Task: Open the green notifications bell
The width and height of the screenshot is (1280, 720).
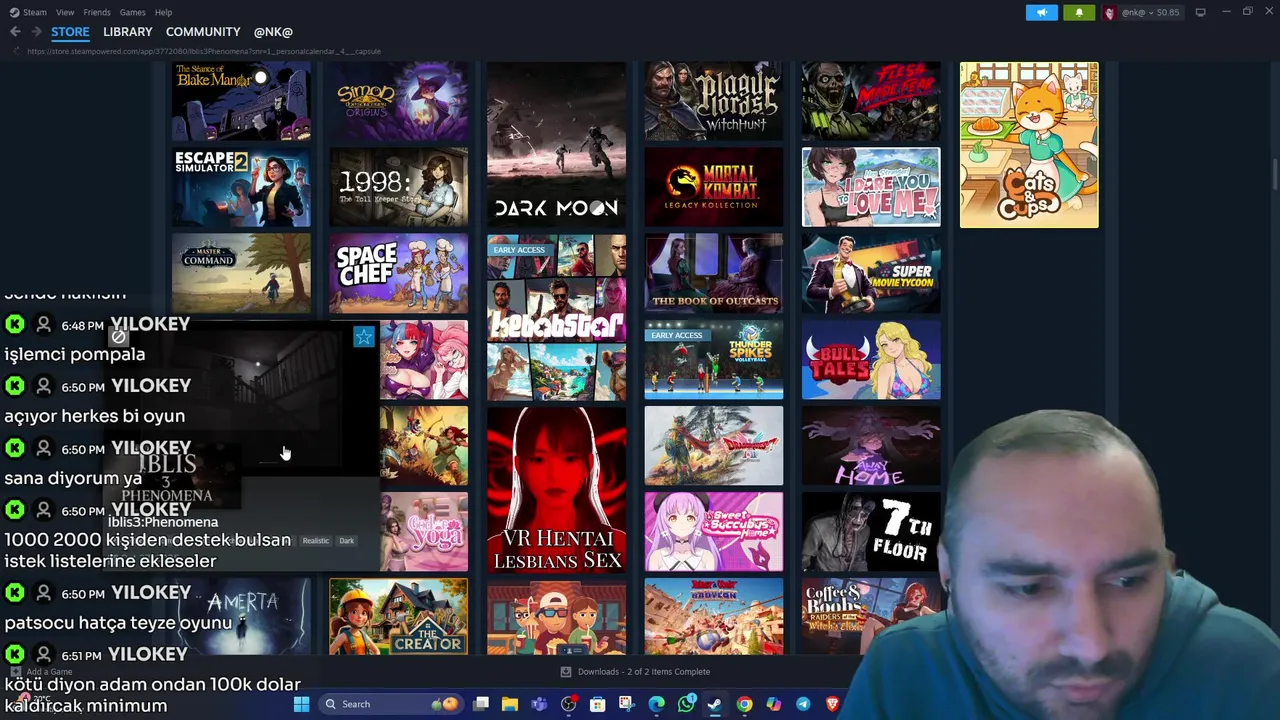Action: coord(1079,12)
